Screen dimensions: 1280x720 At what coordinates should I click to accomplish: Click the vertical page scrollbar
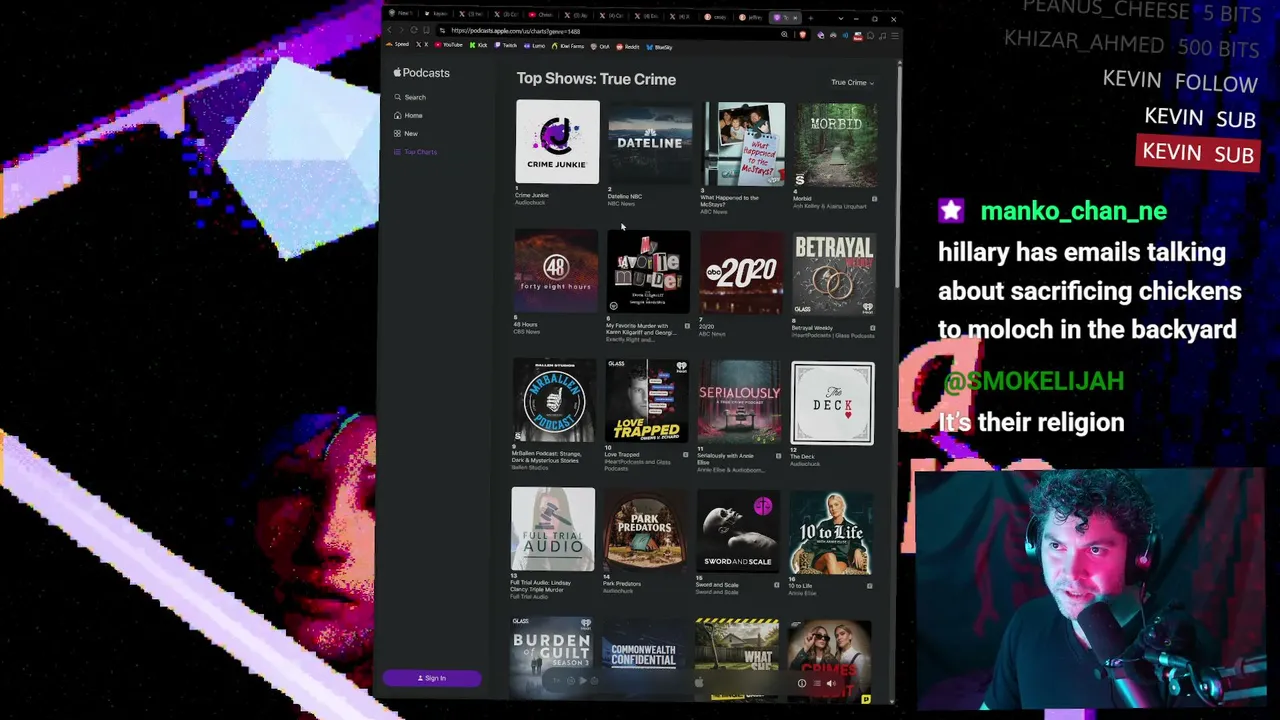(898, 175)
